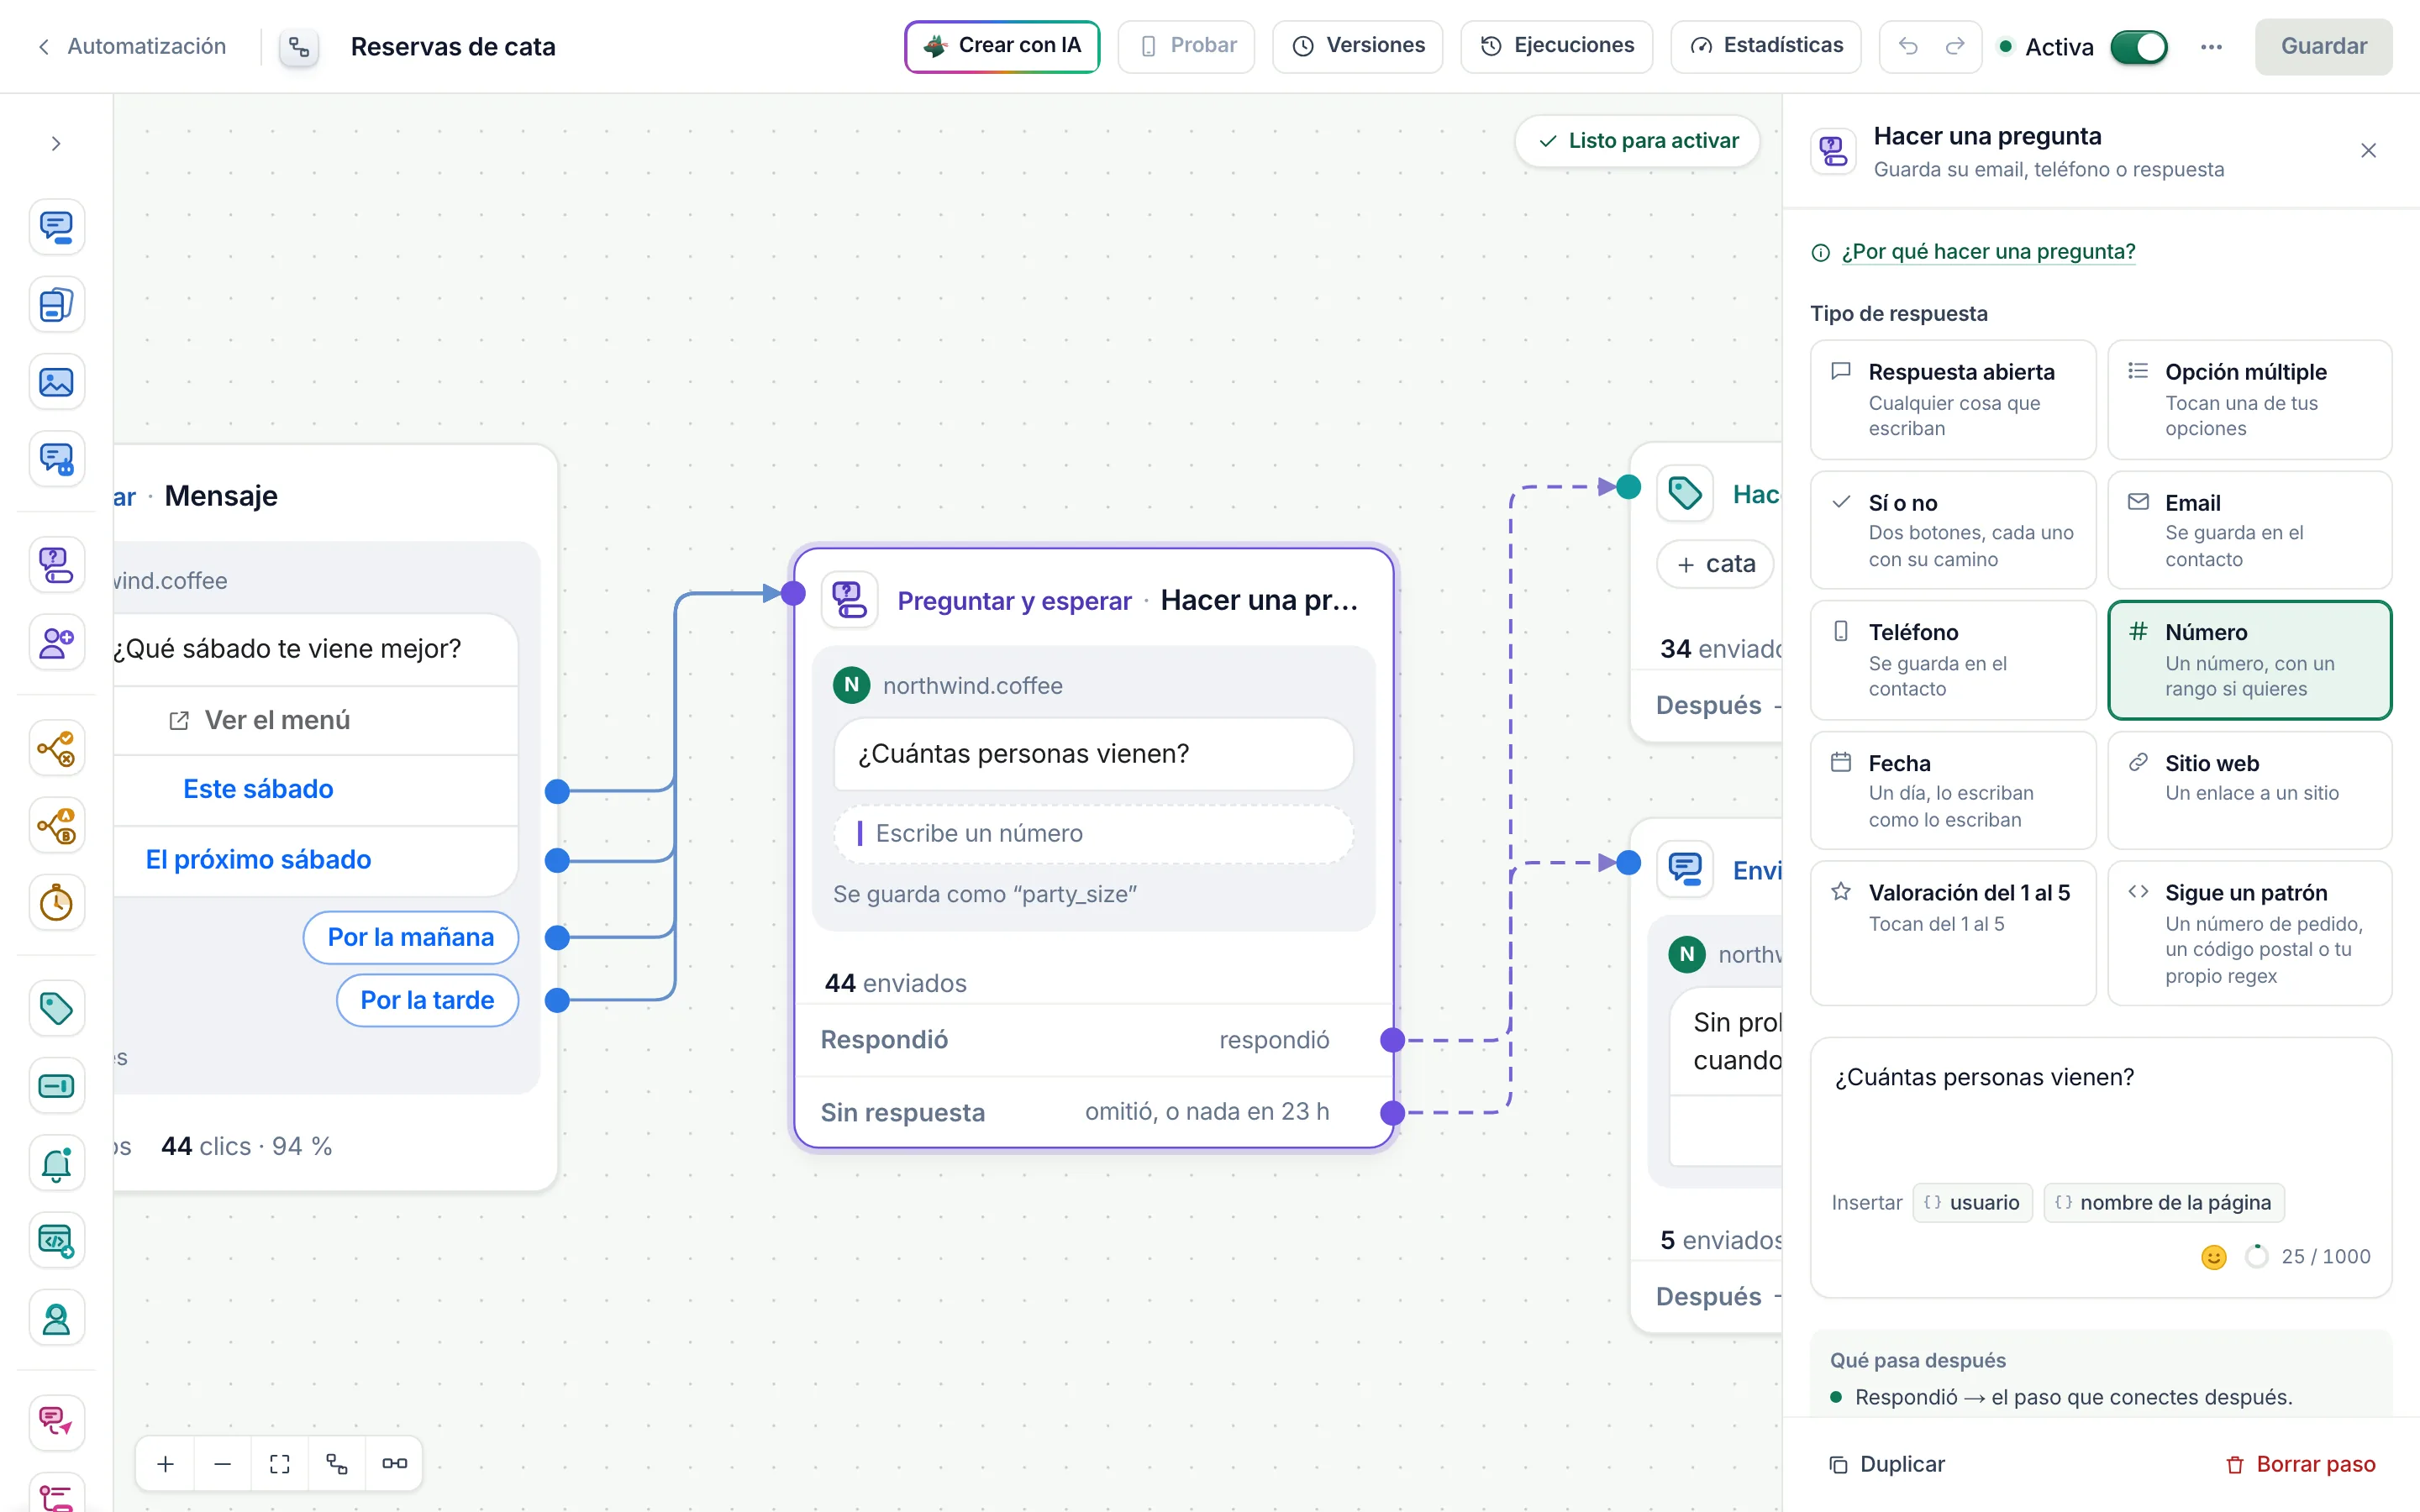The image size is (2420, 1512).
Task: Click the person profile sidebar icon
Action: tap(56, 1318)
